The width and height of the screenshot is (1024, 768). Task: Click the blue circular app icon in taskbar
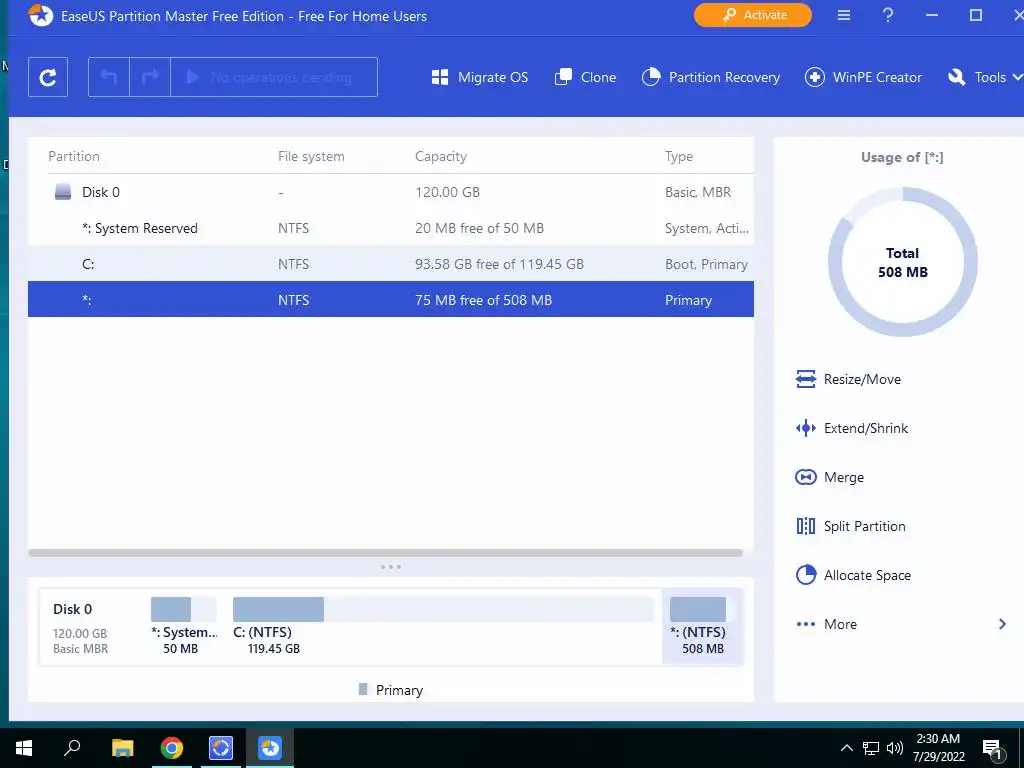coord(221,748)
